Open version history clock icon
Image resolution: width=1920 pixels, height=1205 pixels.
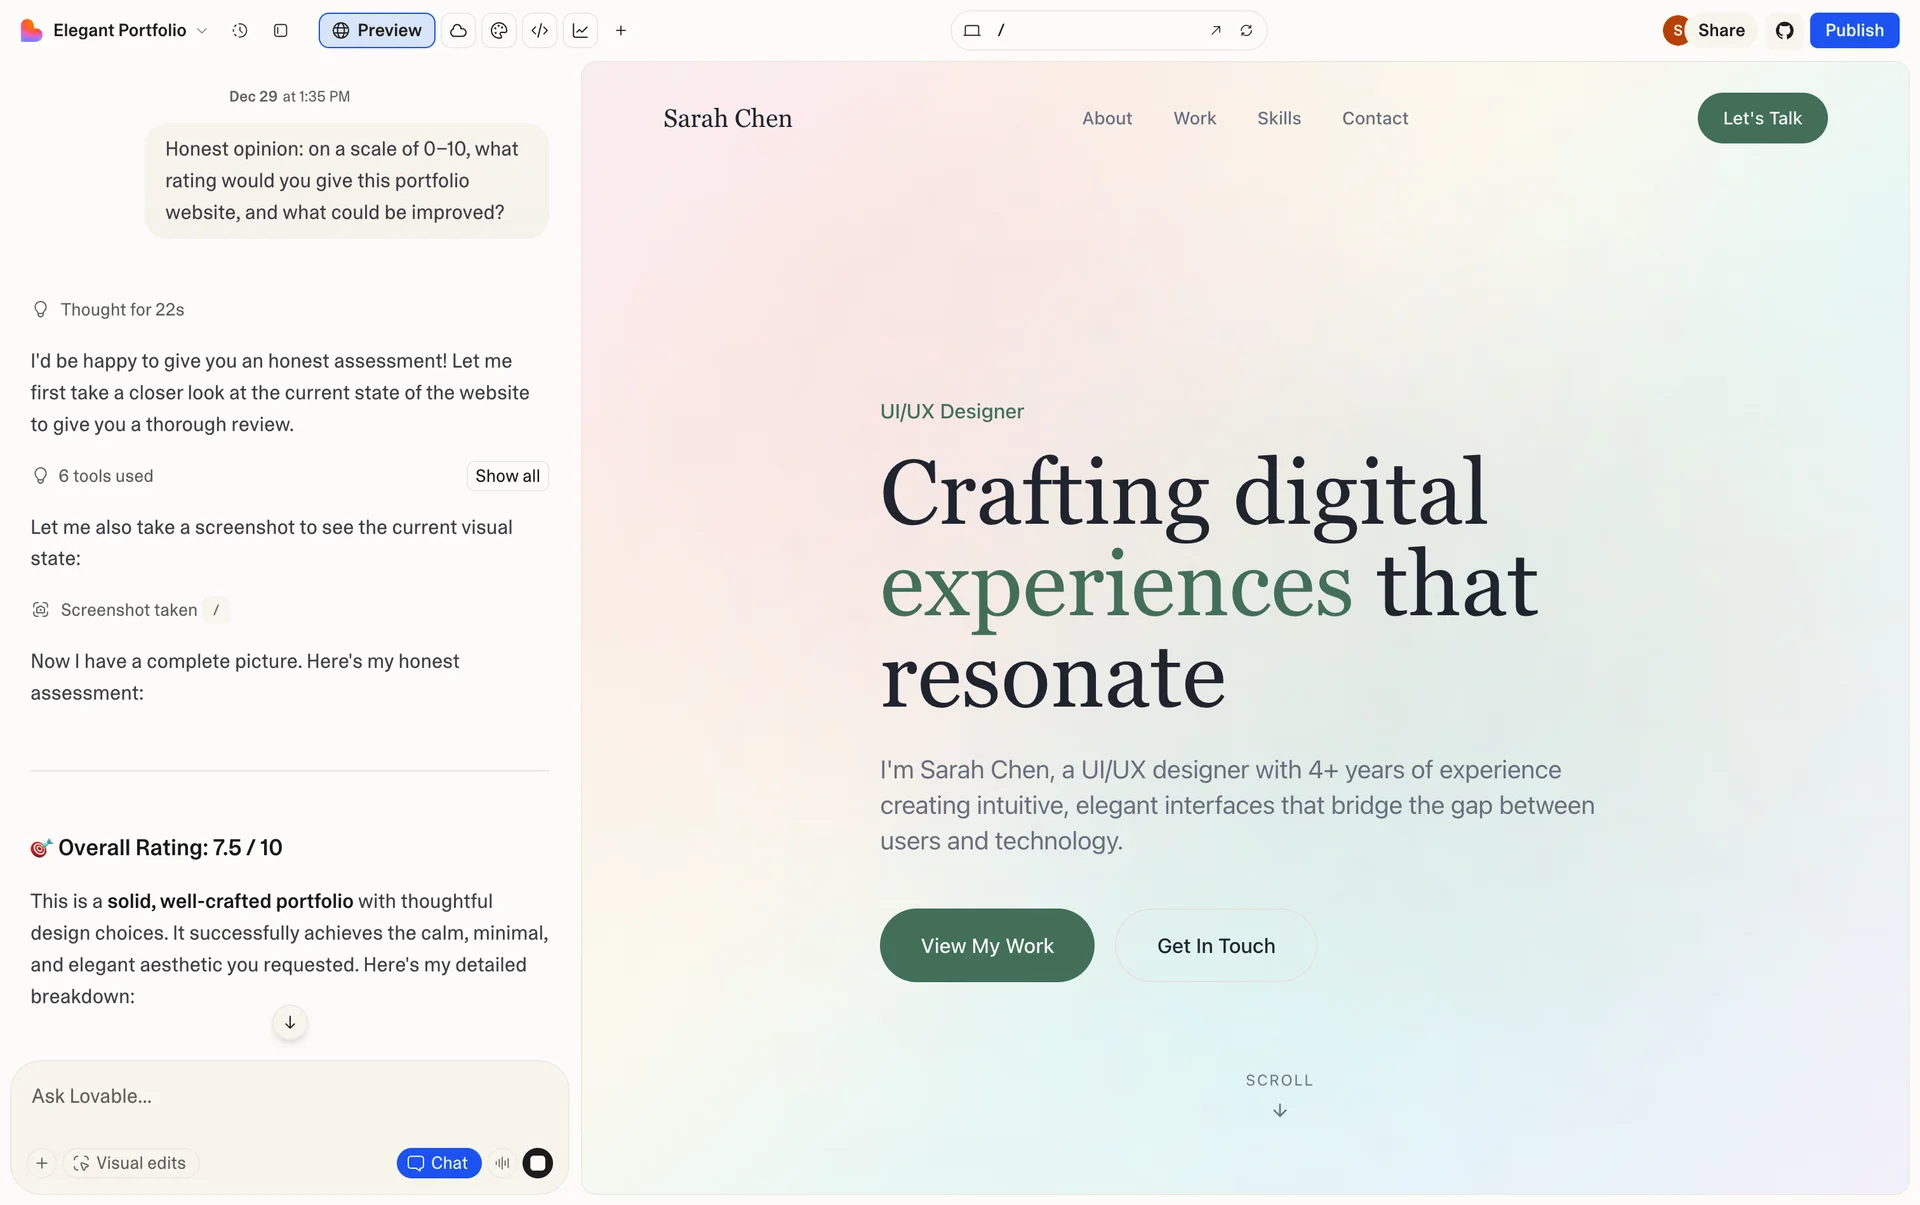[240, 30]
